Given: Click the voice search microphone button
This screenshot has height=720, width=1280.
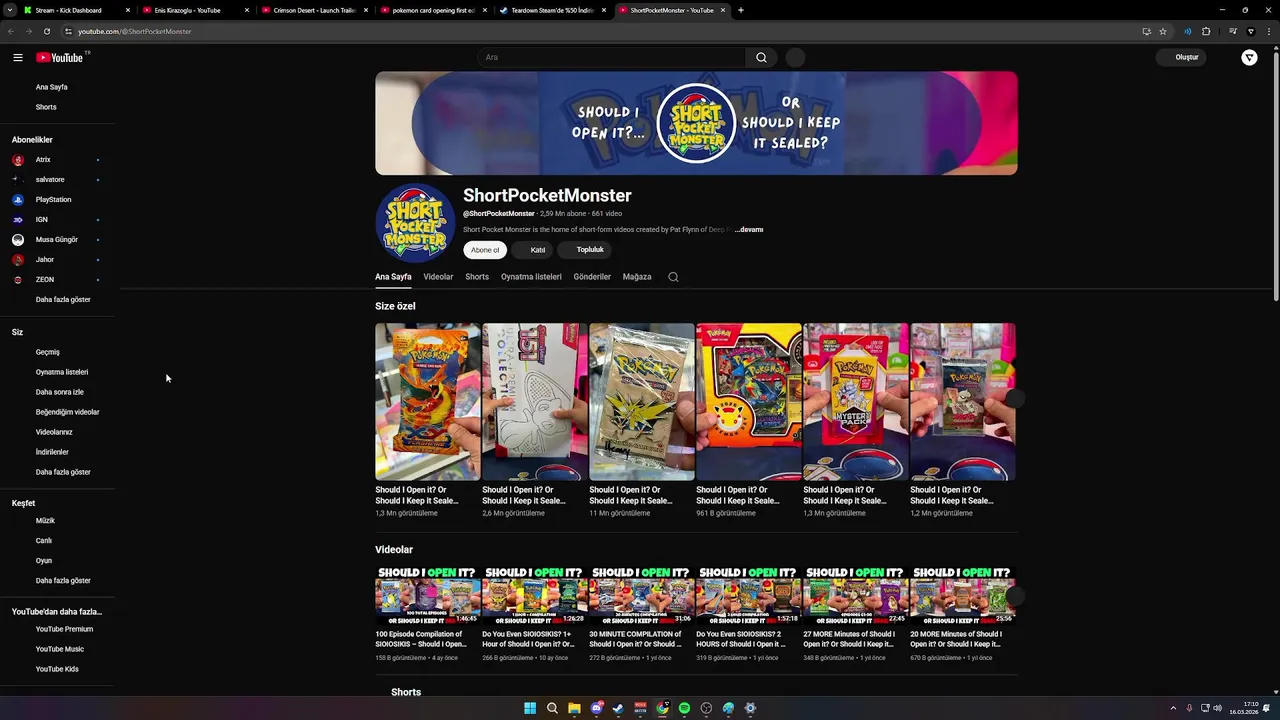Looking at the screenshot, I should pos(795,58).
